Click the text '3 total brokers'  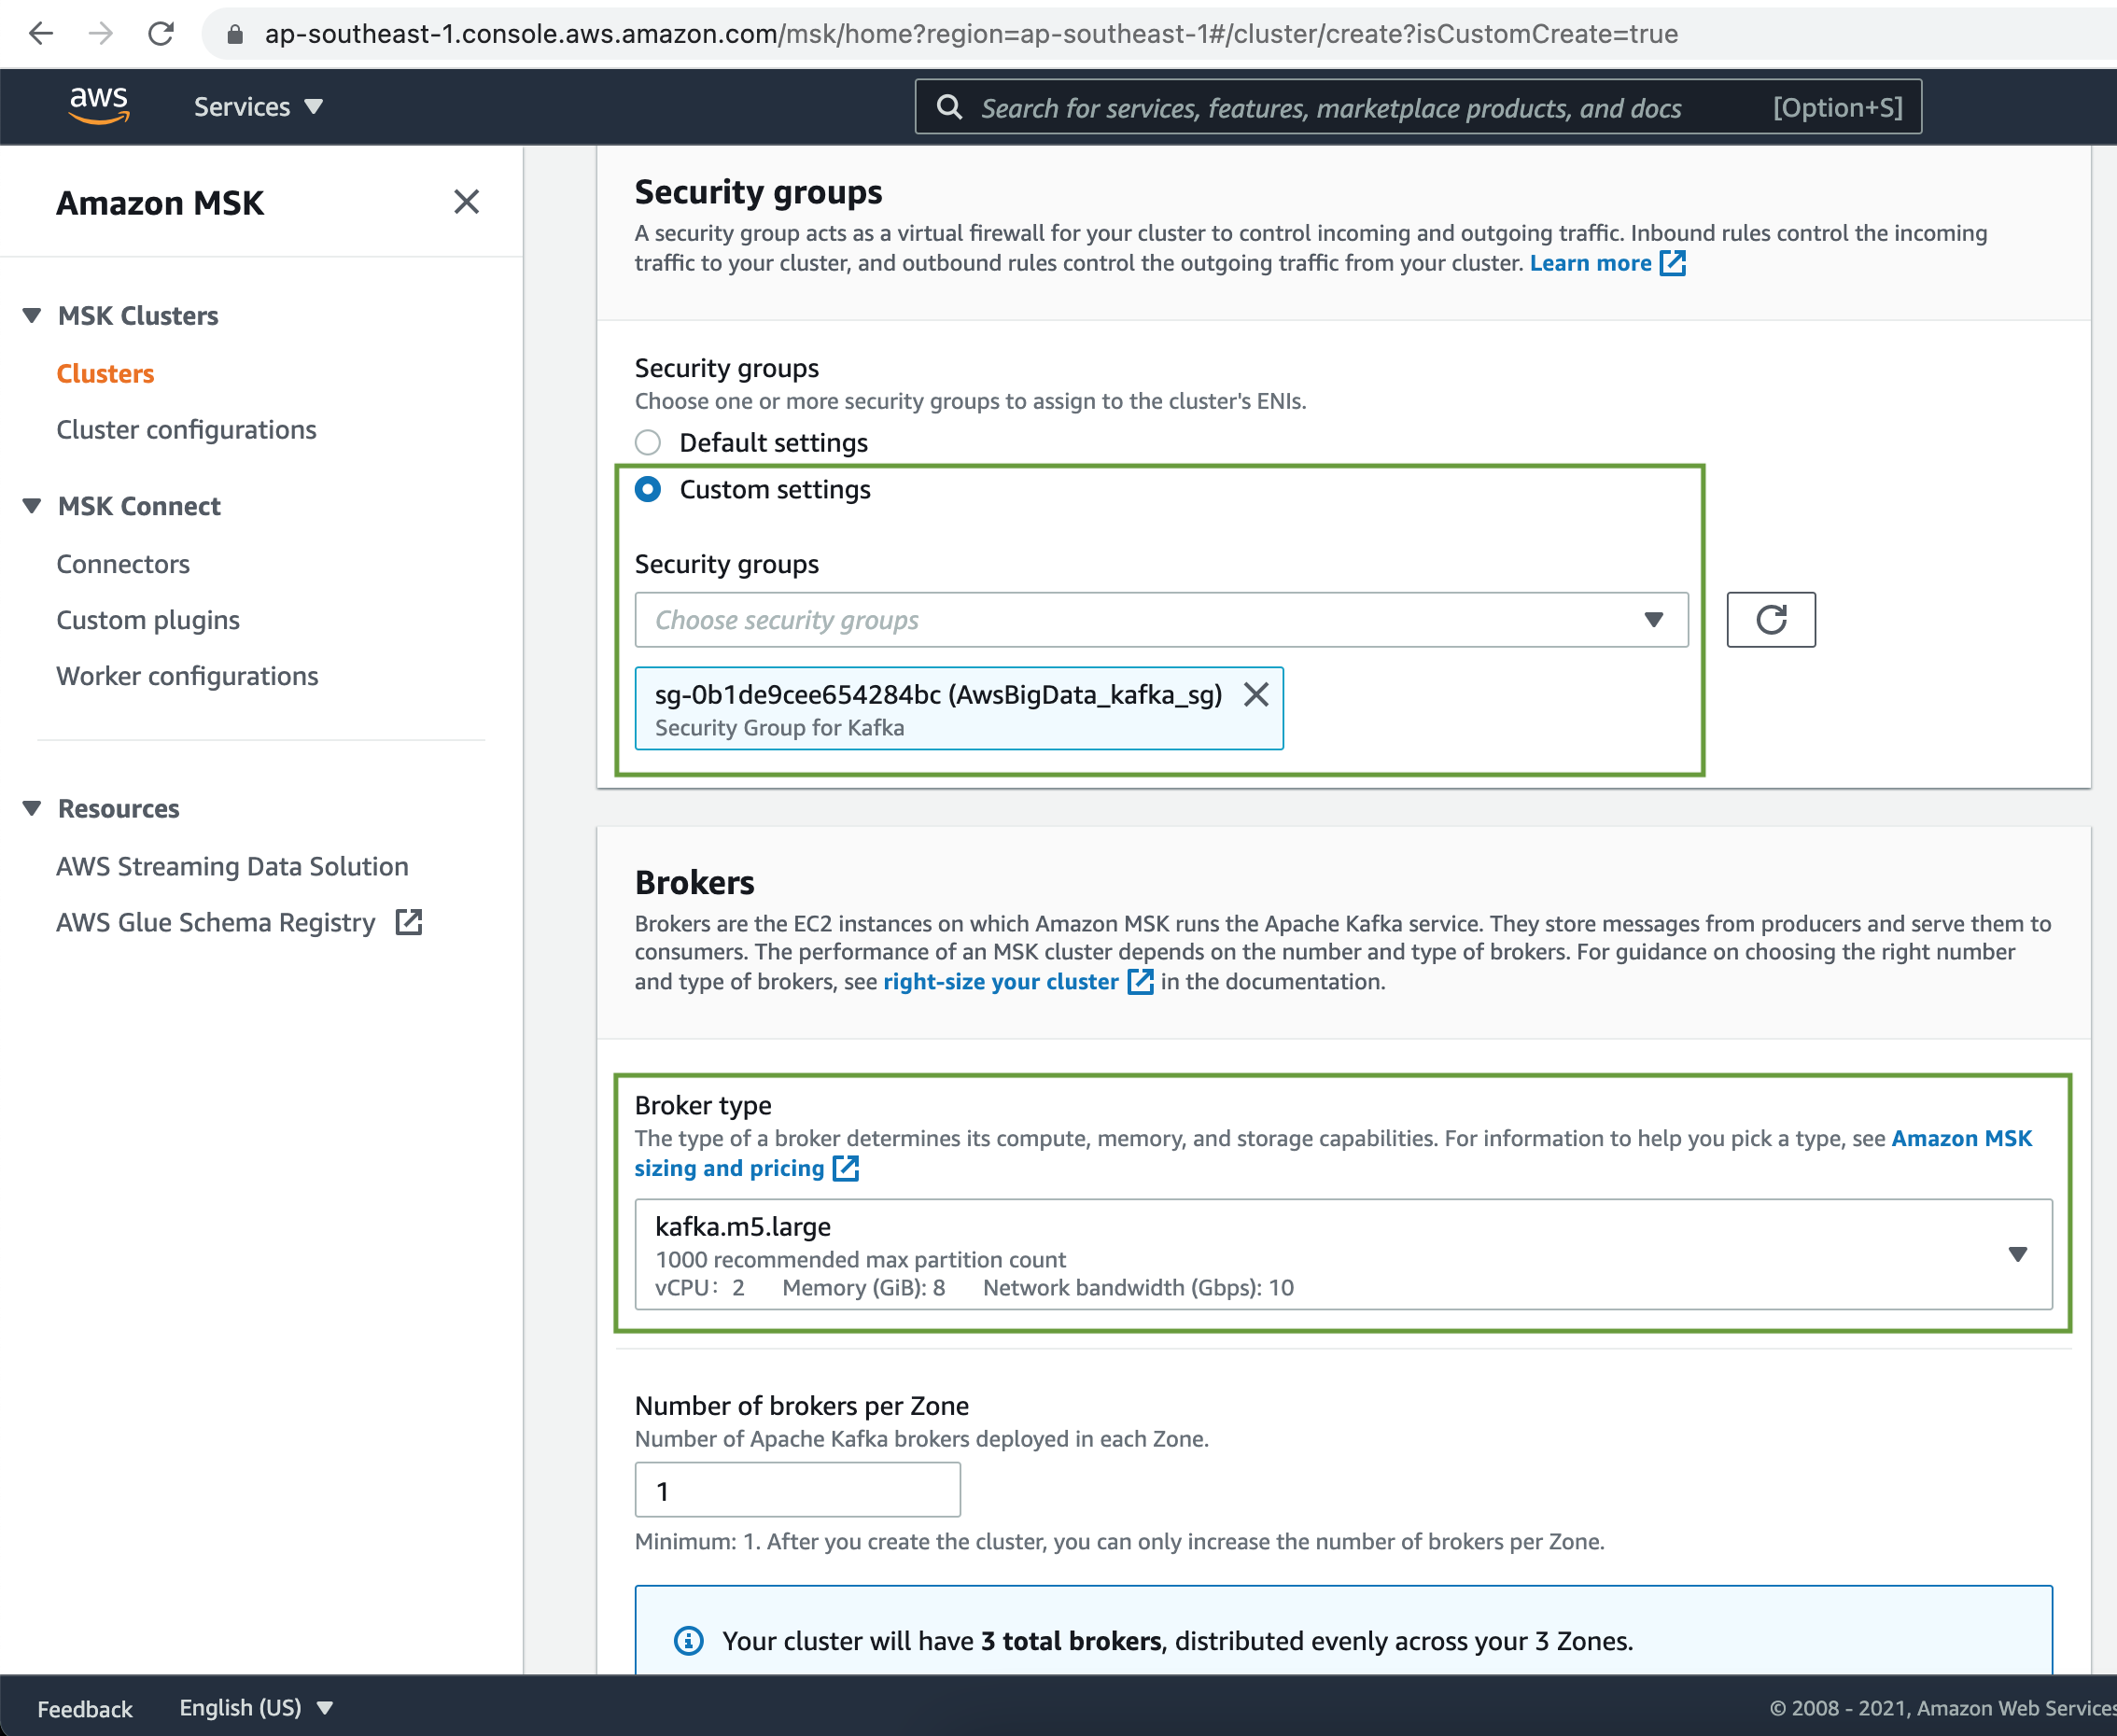[1070, 1641]
